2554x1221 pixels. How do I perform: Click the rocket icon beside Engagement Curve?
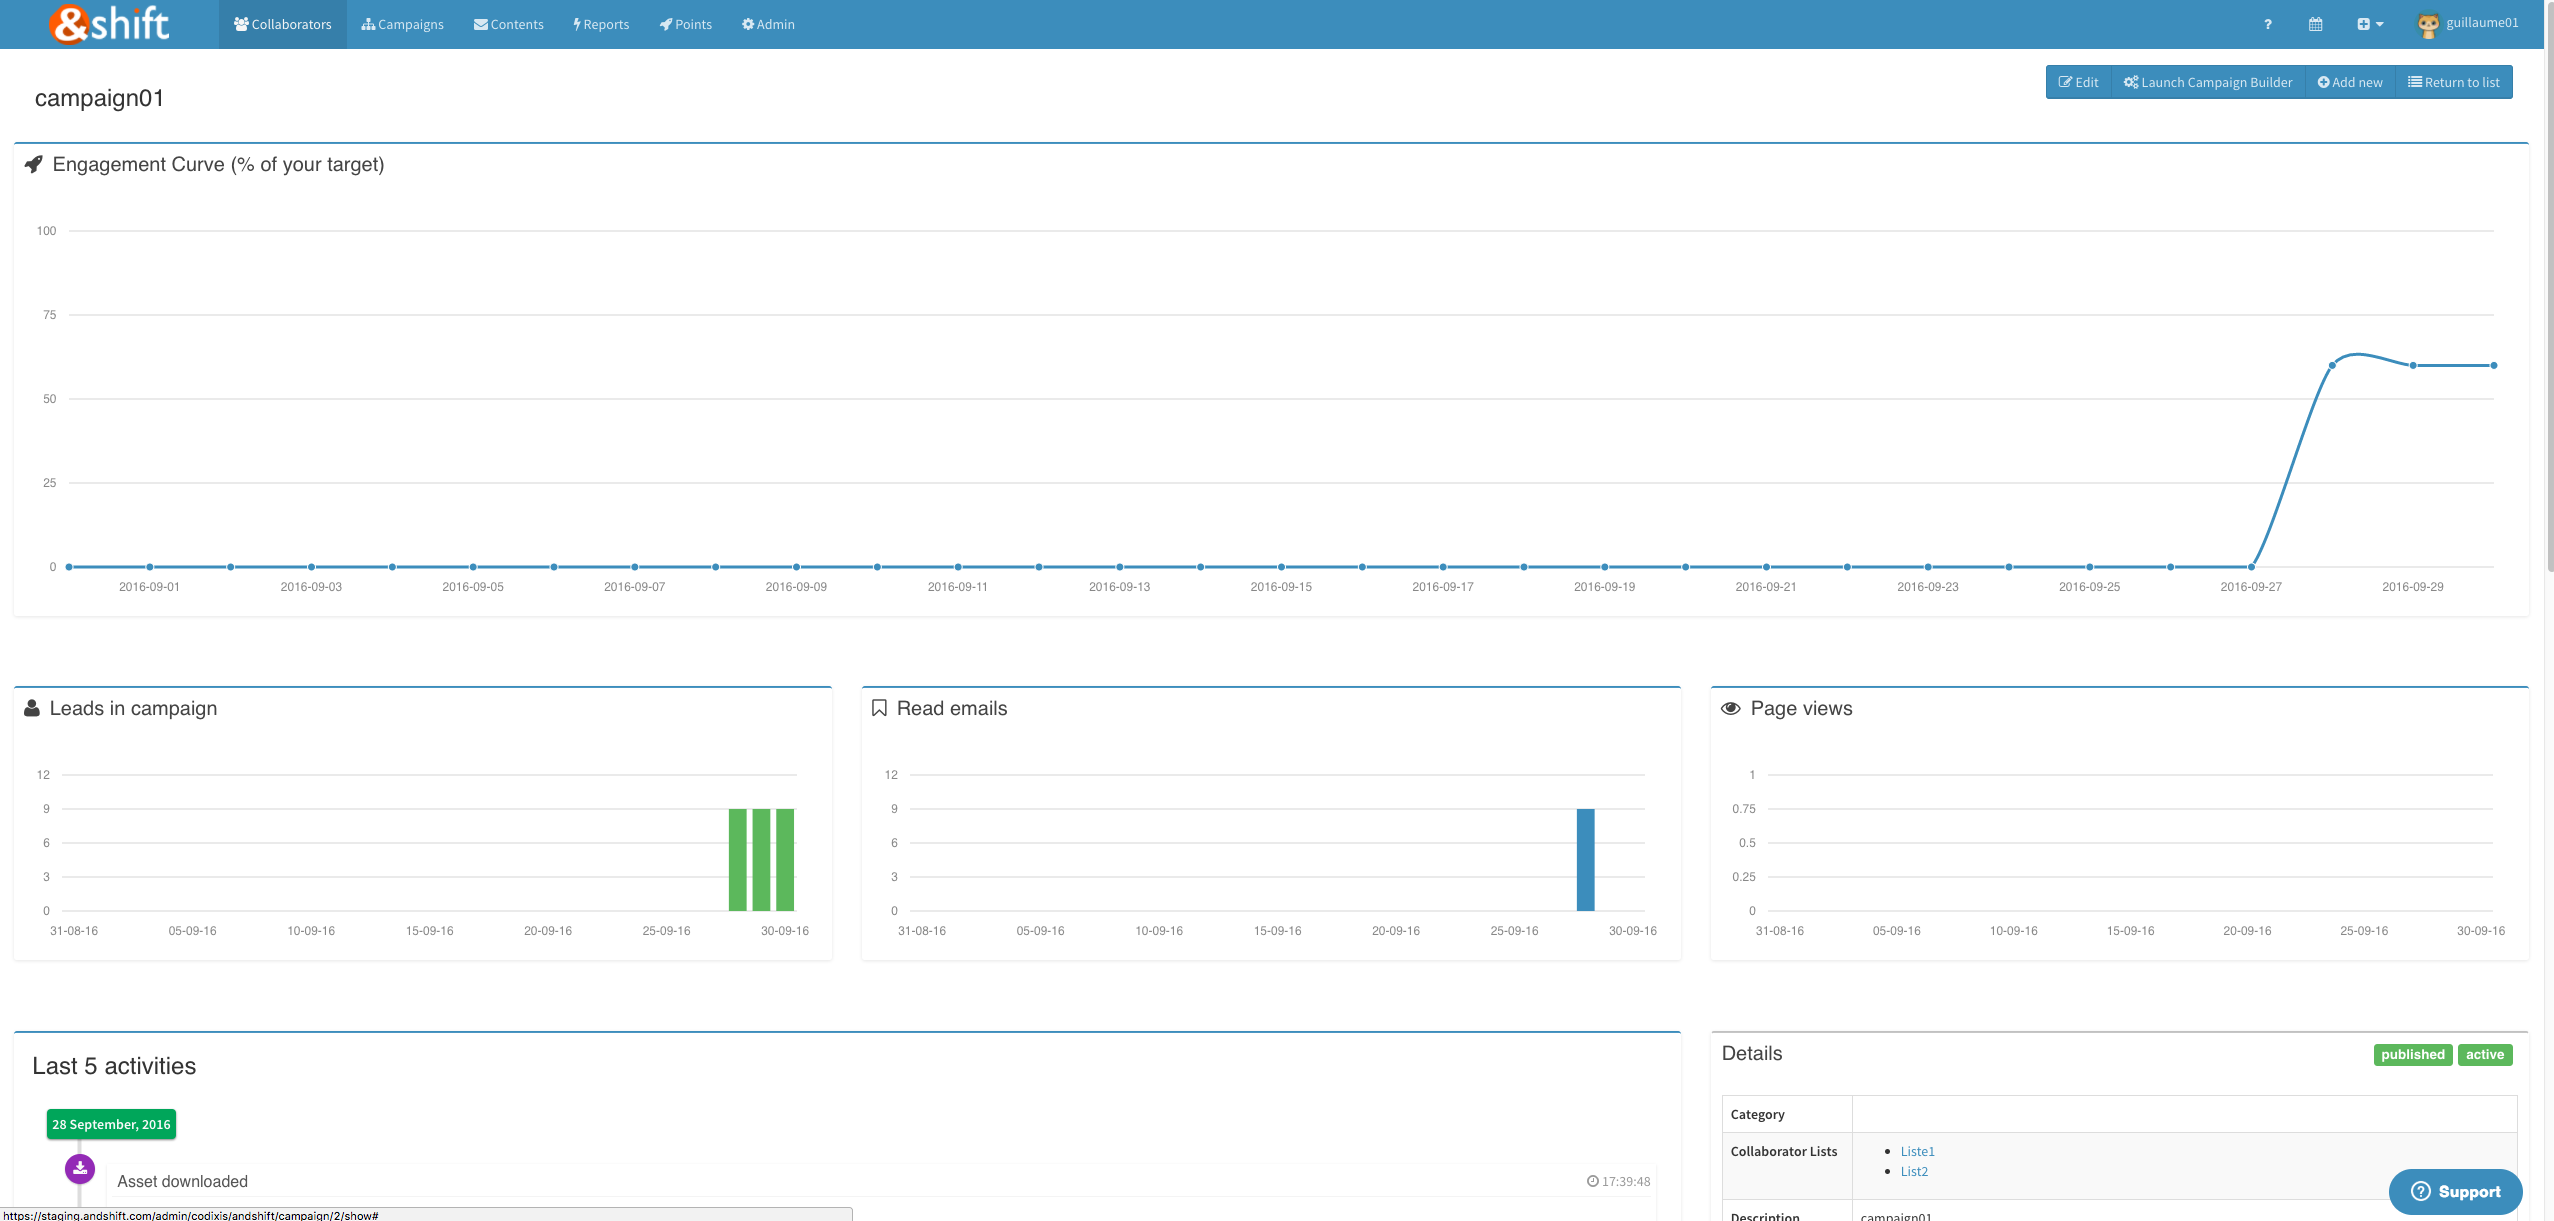pos(34,164)
